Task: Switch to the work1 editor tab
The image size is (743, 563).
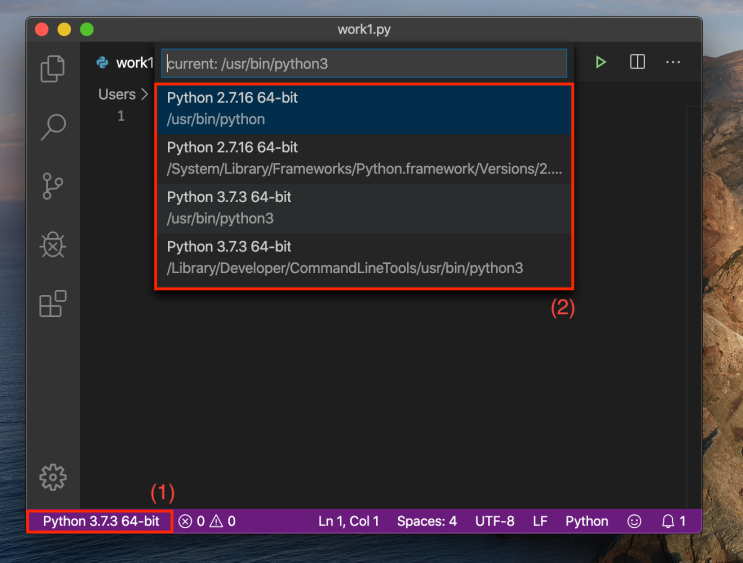Action: (x=124, y=63)
